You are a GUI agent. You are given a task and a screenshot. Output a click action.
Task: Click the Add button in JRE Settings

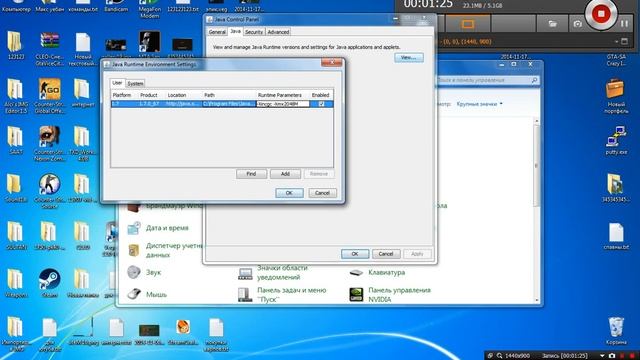pyautogui.click(x=285, y=174)
